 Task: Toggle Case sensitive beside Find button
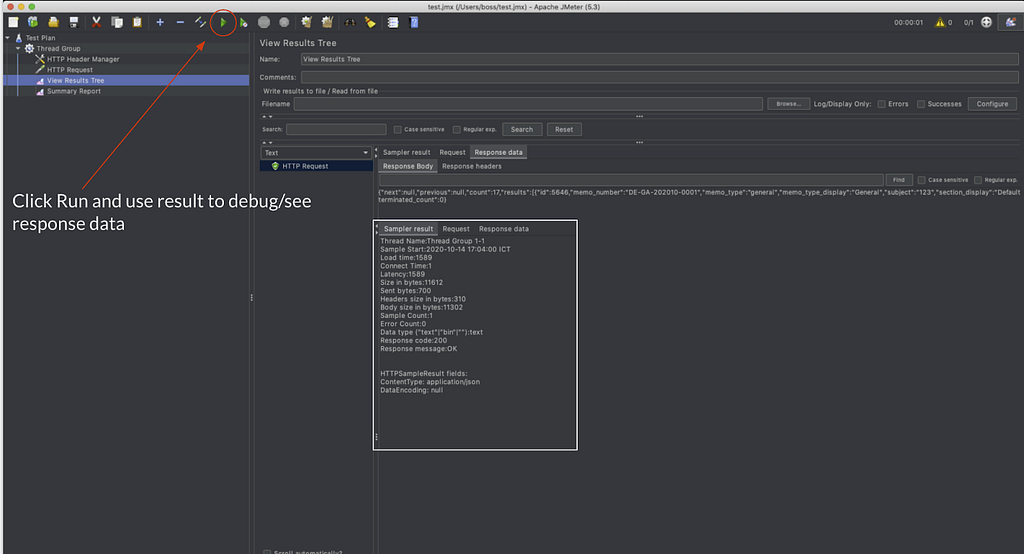tap(921, 180)
